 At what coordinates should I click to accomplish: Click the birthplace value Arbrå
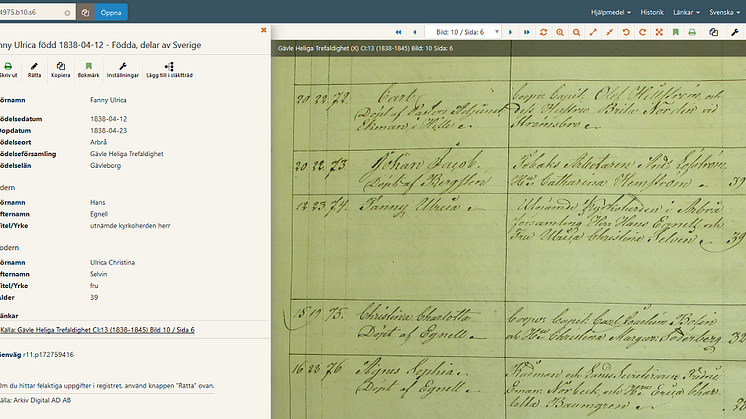pos(98,142)
